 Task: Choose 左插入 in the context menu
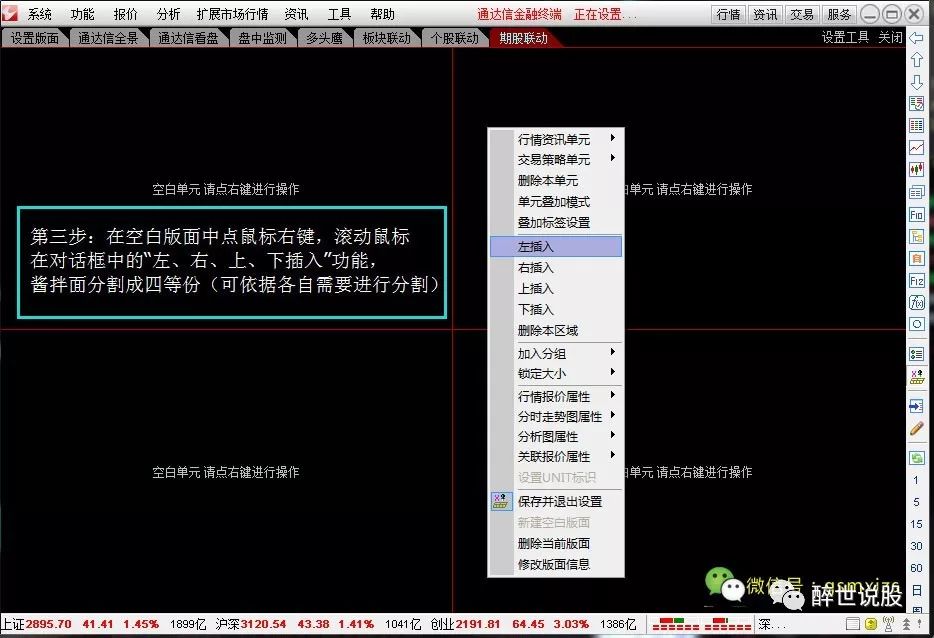click(x=556, y=246)
